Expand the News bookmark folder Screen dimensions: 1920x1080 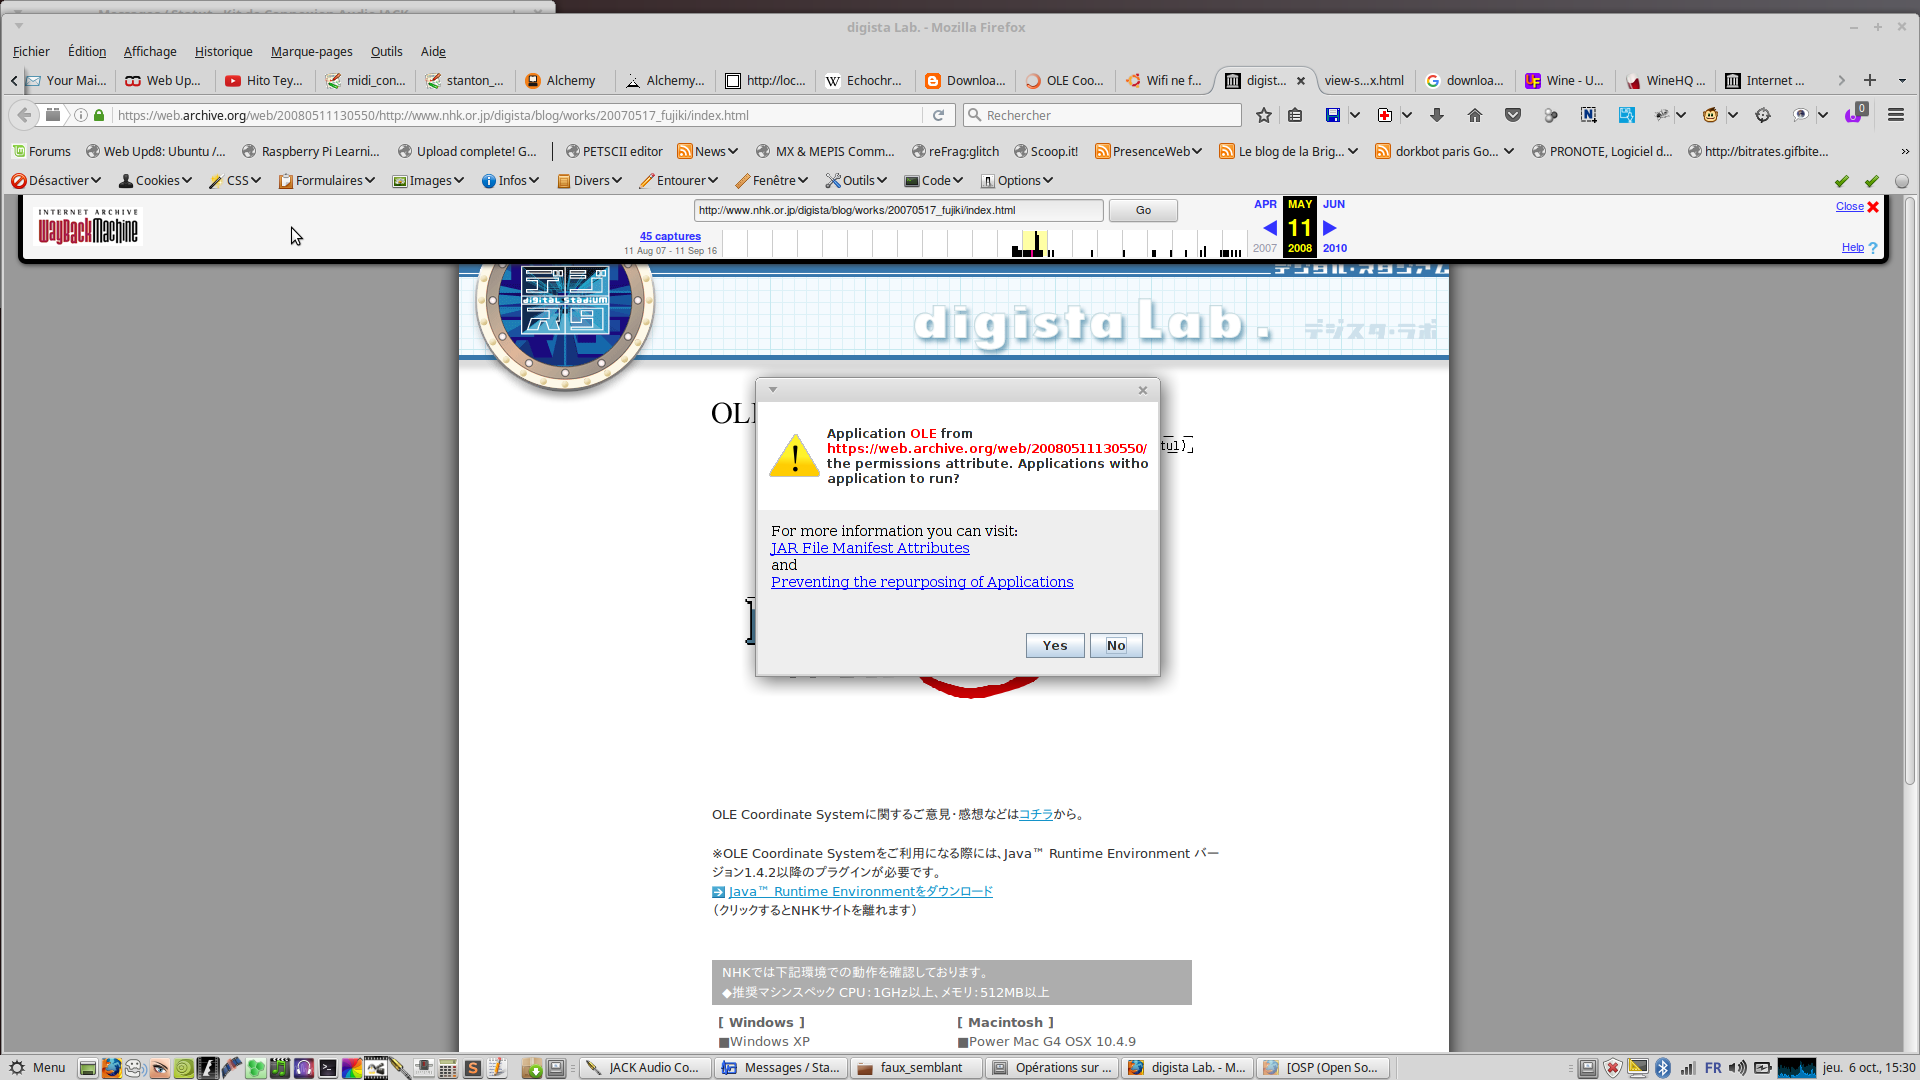coord(708,151)
